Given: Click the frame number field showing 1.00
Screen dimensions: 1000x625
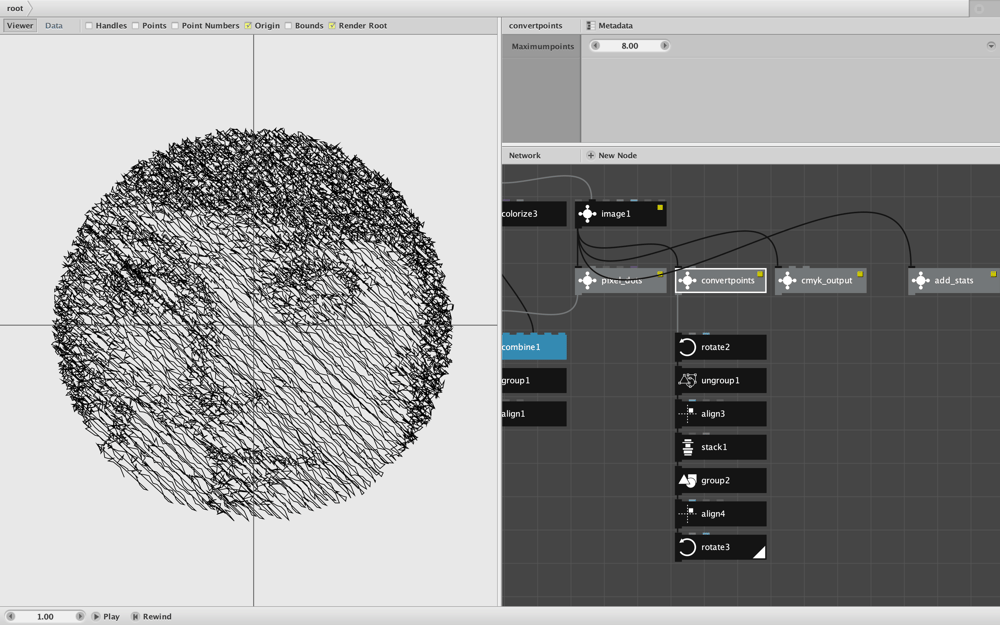Looking at the screenshot, I should click(45, 616).
